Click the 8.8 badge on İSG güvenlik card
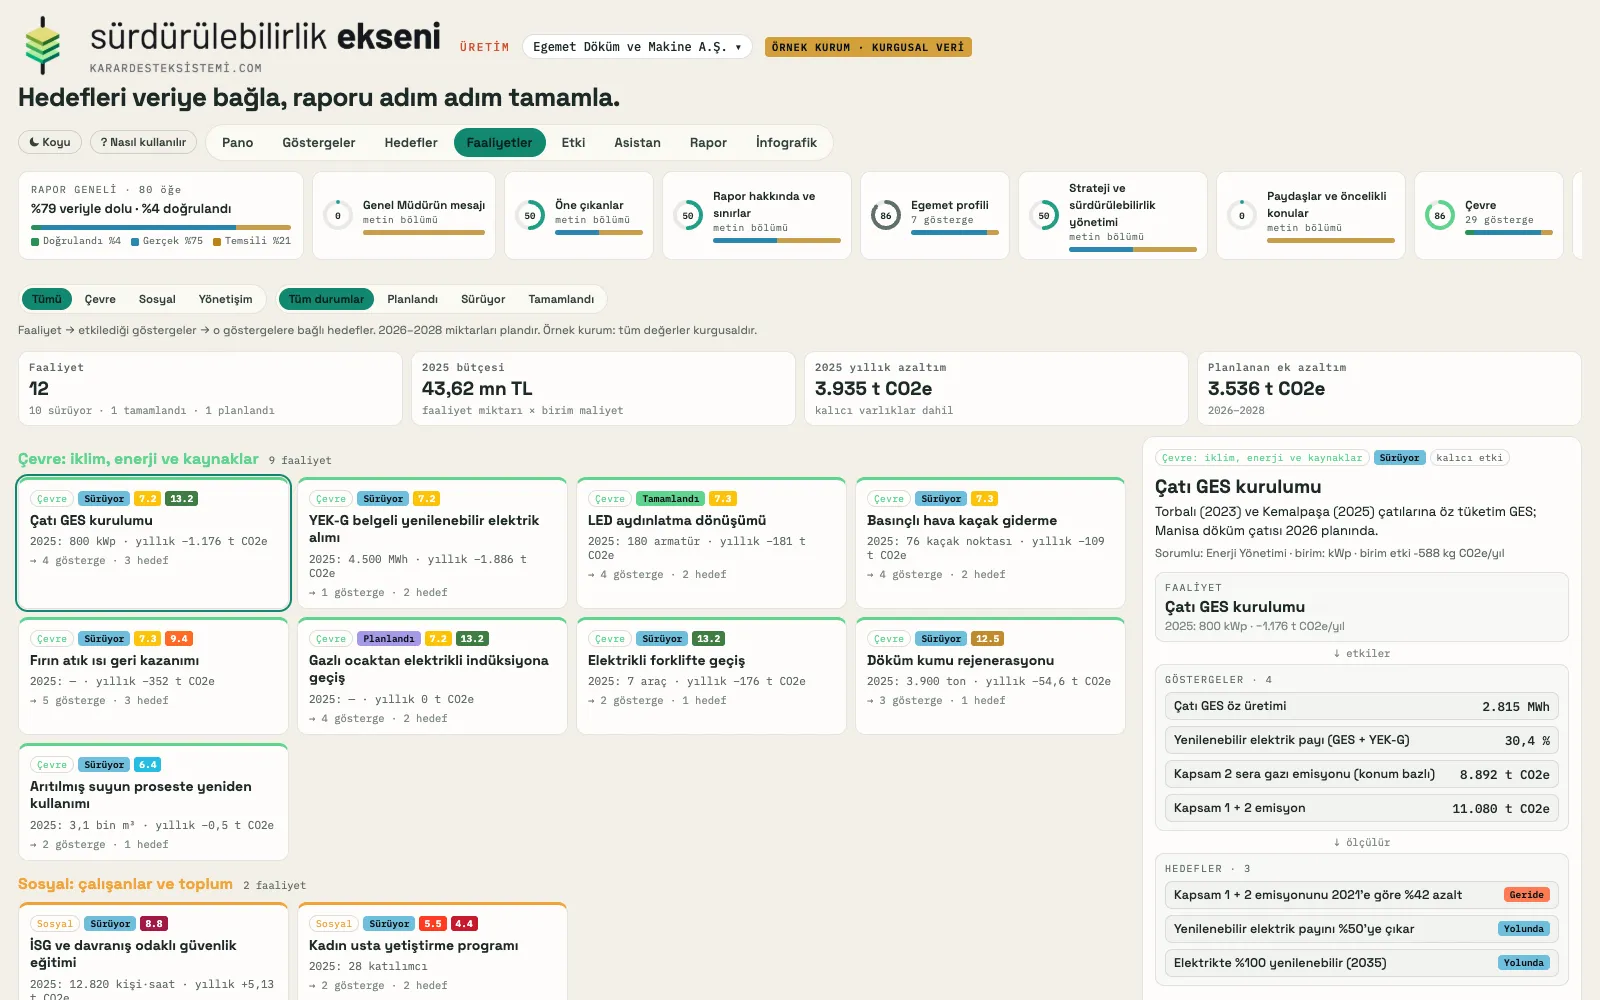1600x1000 pixels. click(154, 923)
